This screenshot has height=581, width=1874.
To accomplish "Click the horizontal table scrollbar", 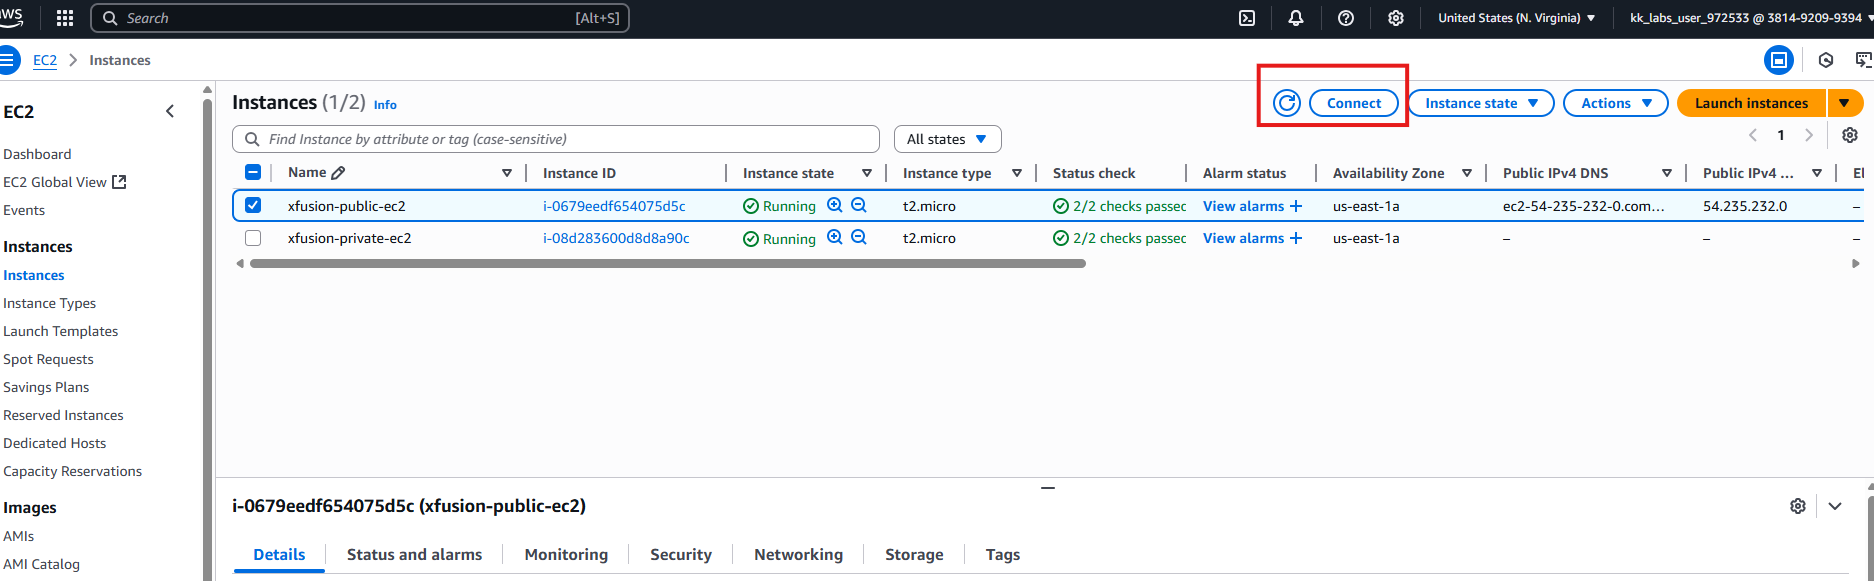I will (668, 264).
